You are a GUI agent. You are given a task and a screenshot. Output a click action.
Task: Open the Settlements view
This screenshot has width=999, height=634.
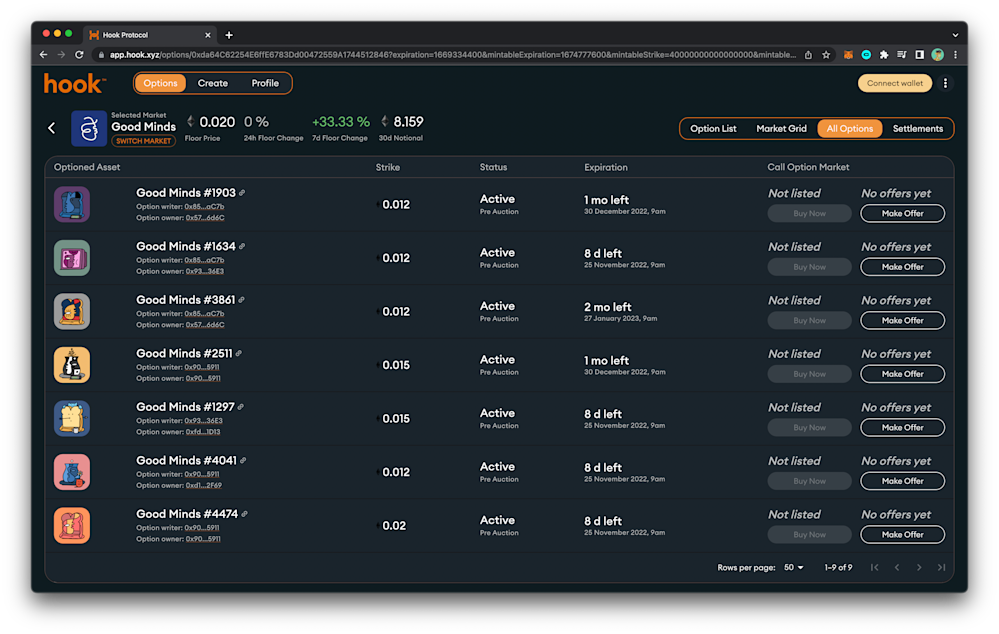(917, 129)
